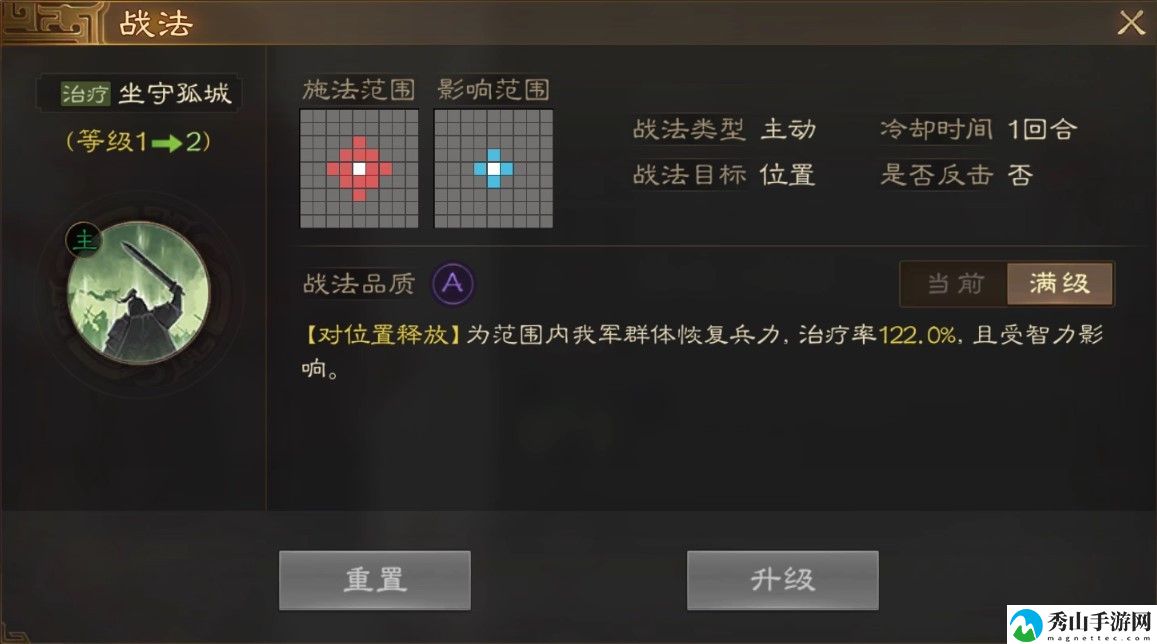Click the 重置 button

tap(375, 580)
